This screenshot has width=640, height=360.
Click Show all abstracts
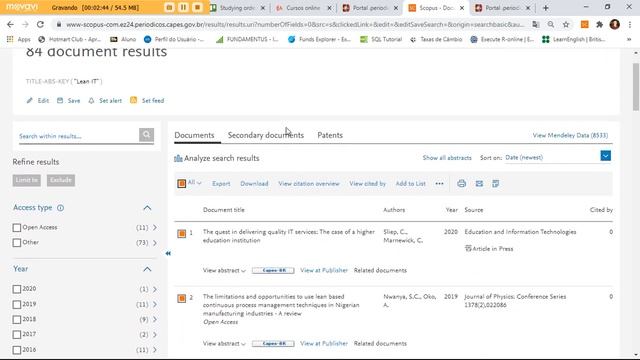coord(447,158)
